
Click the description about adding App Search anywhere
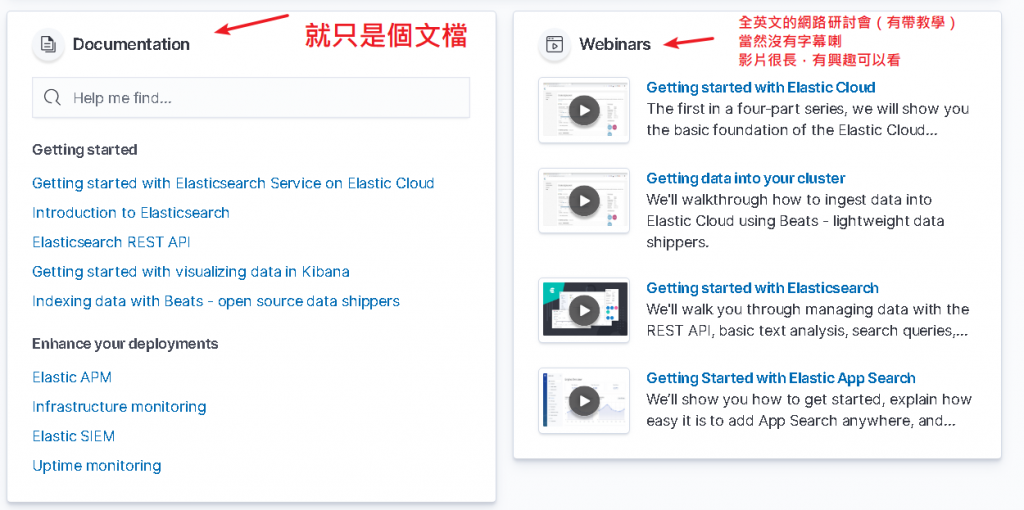tap(809, 410)
